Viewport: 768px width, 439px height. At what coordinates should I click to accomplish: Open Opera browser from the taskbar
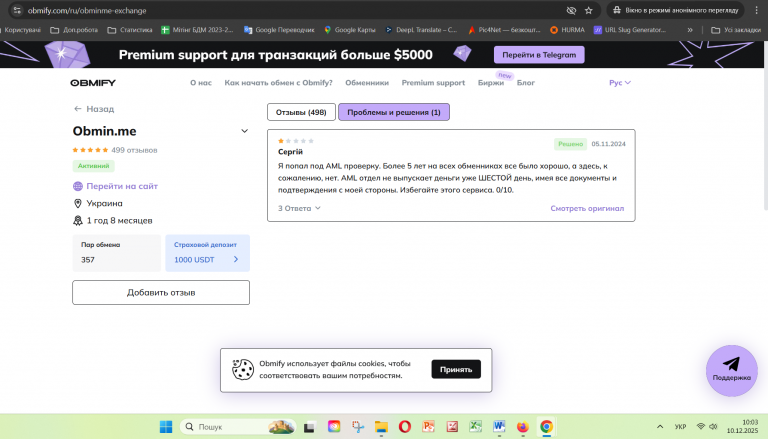point(405,427)
